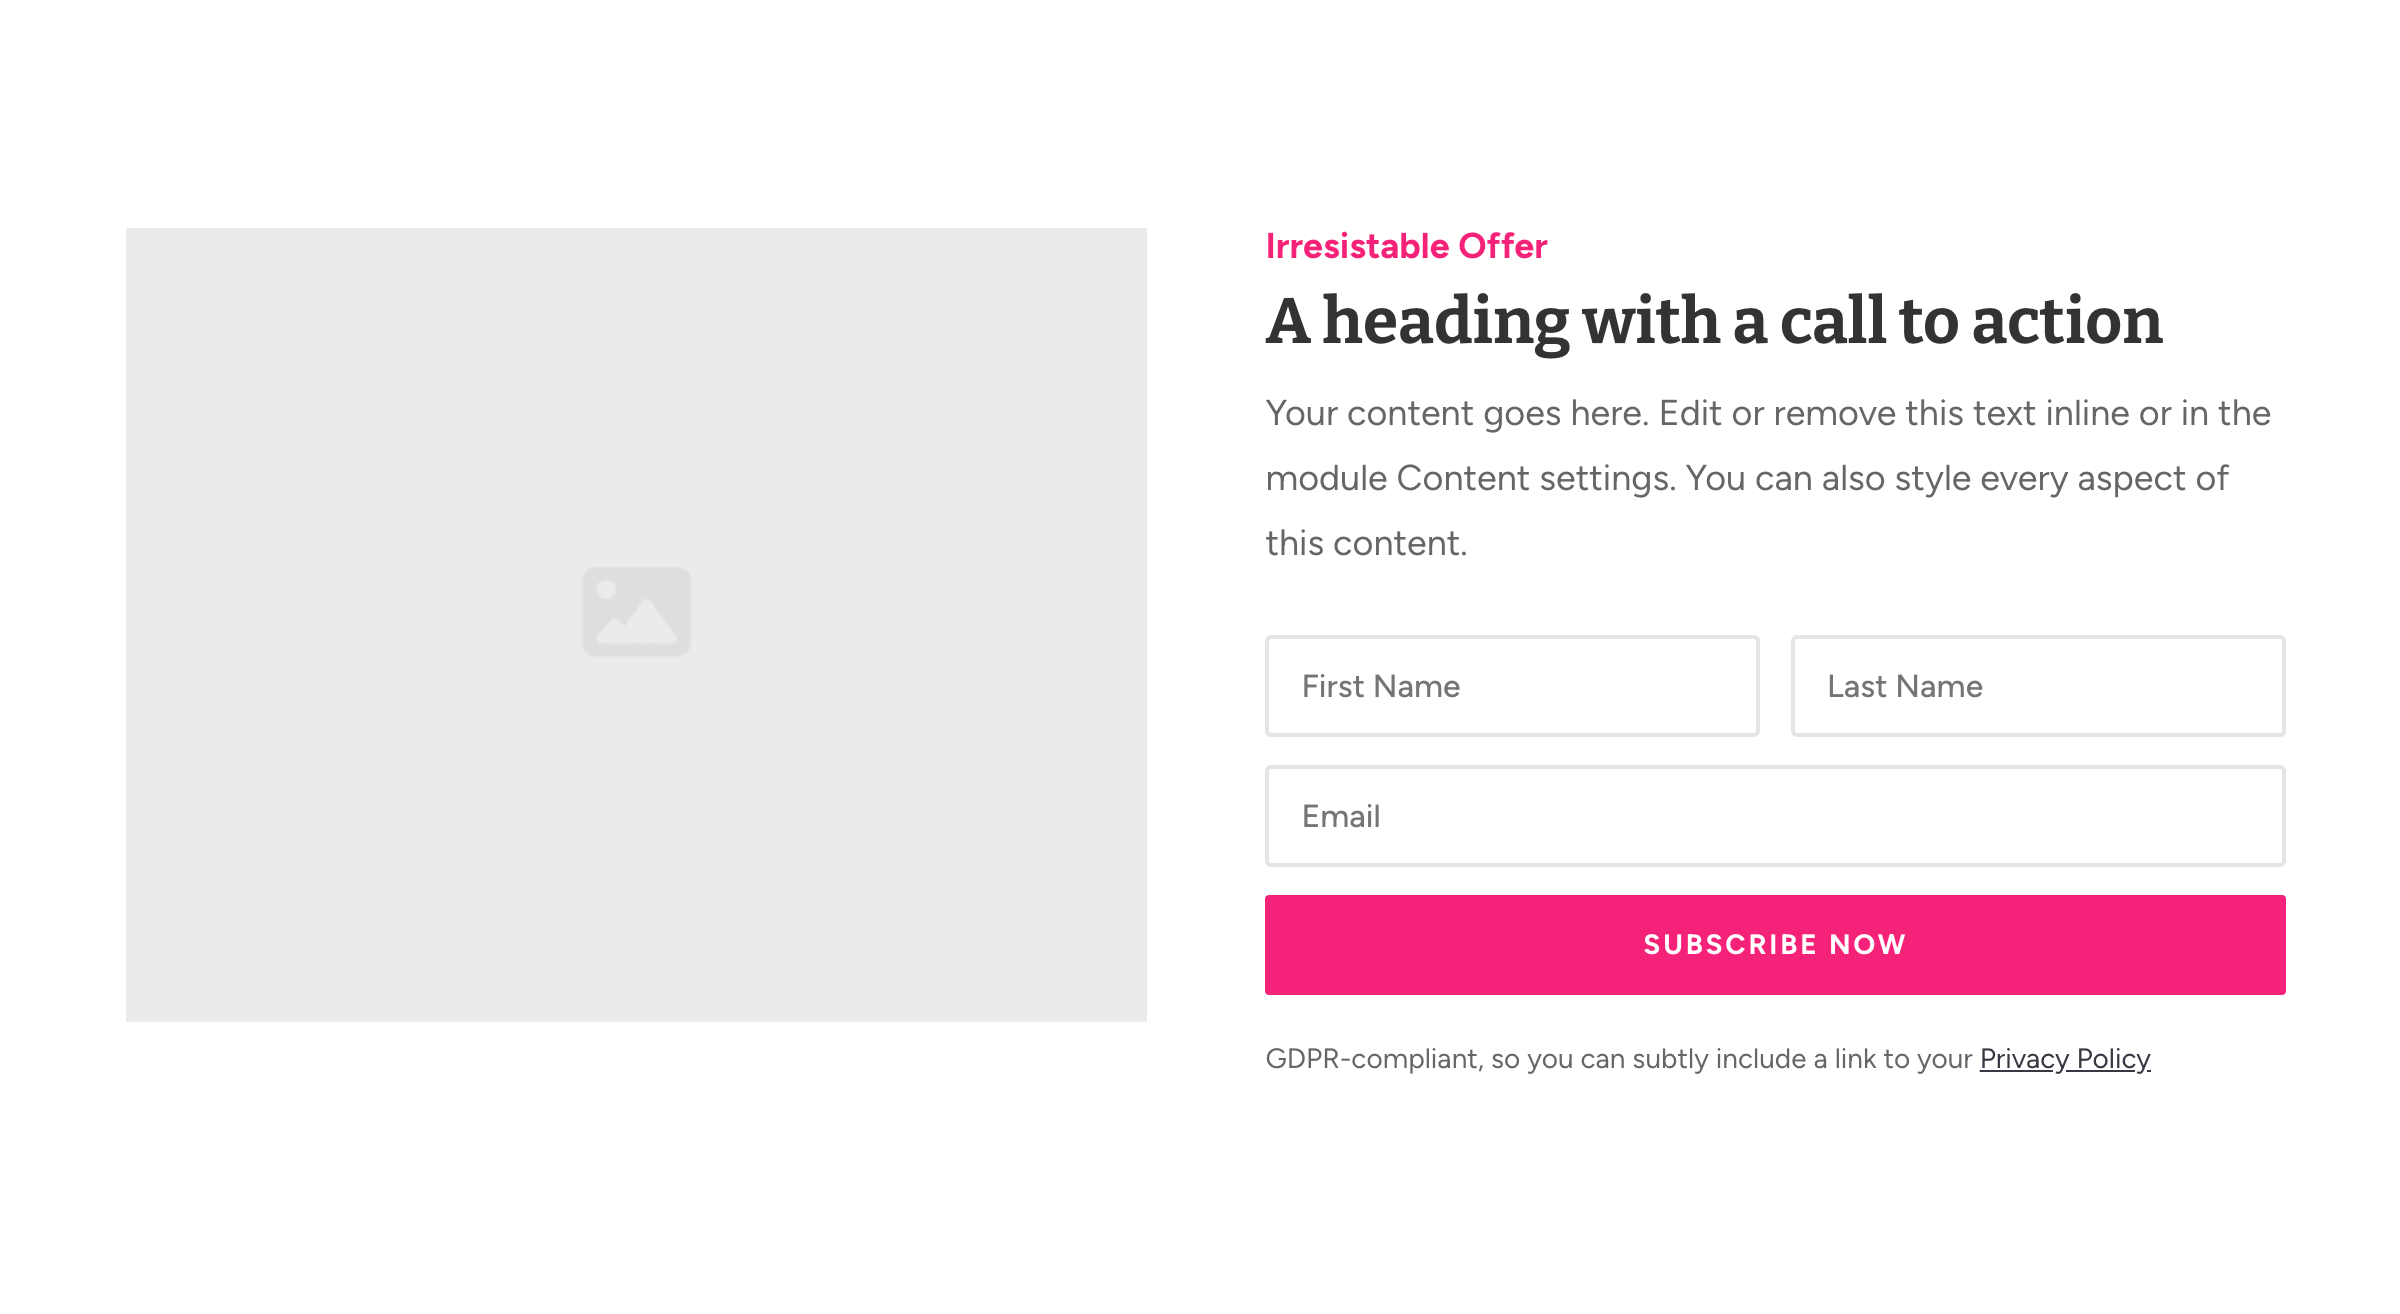
Task: Click into the Email field
Action: [x=1775, y=816]
